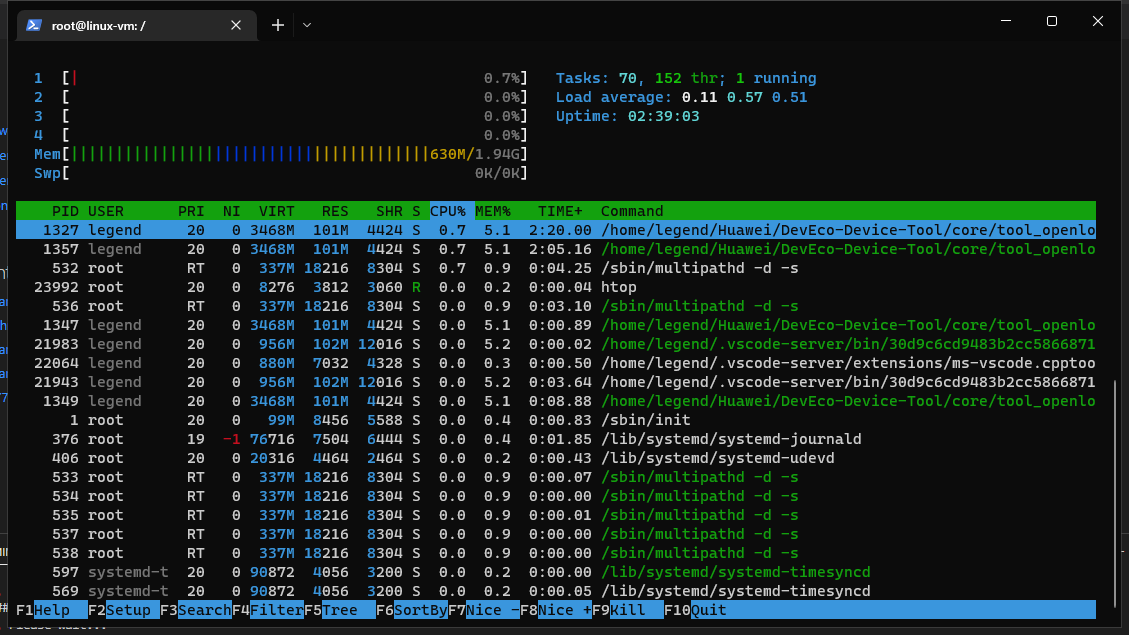Image resolution: width=1129 pixels, height=635 pixels.
Task: Click F1 Help in htop footer
Action: (52, 610)
